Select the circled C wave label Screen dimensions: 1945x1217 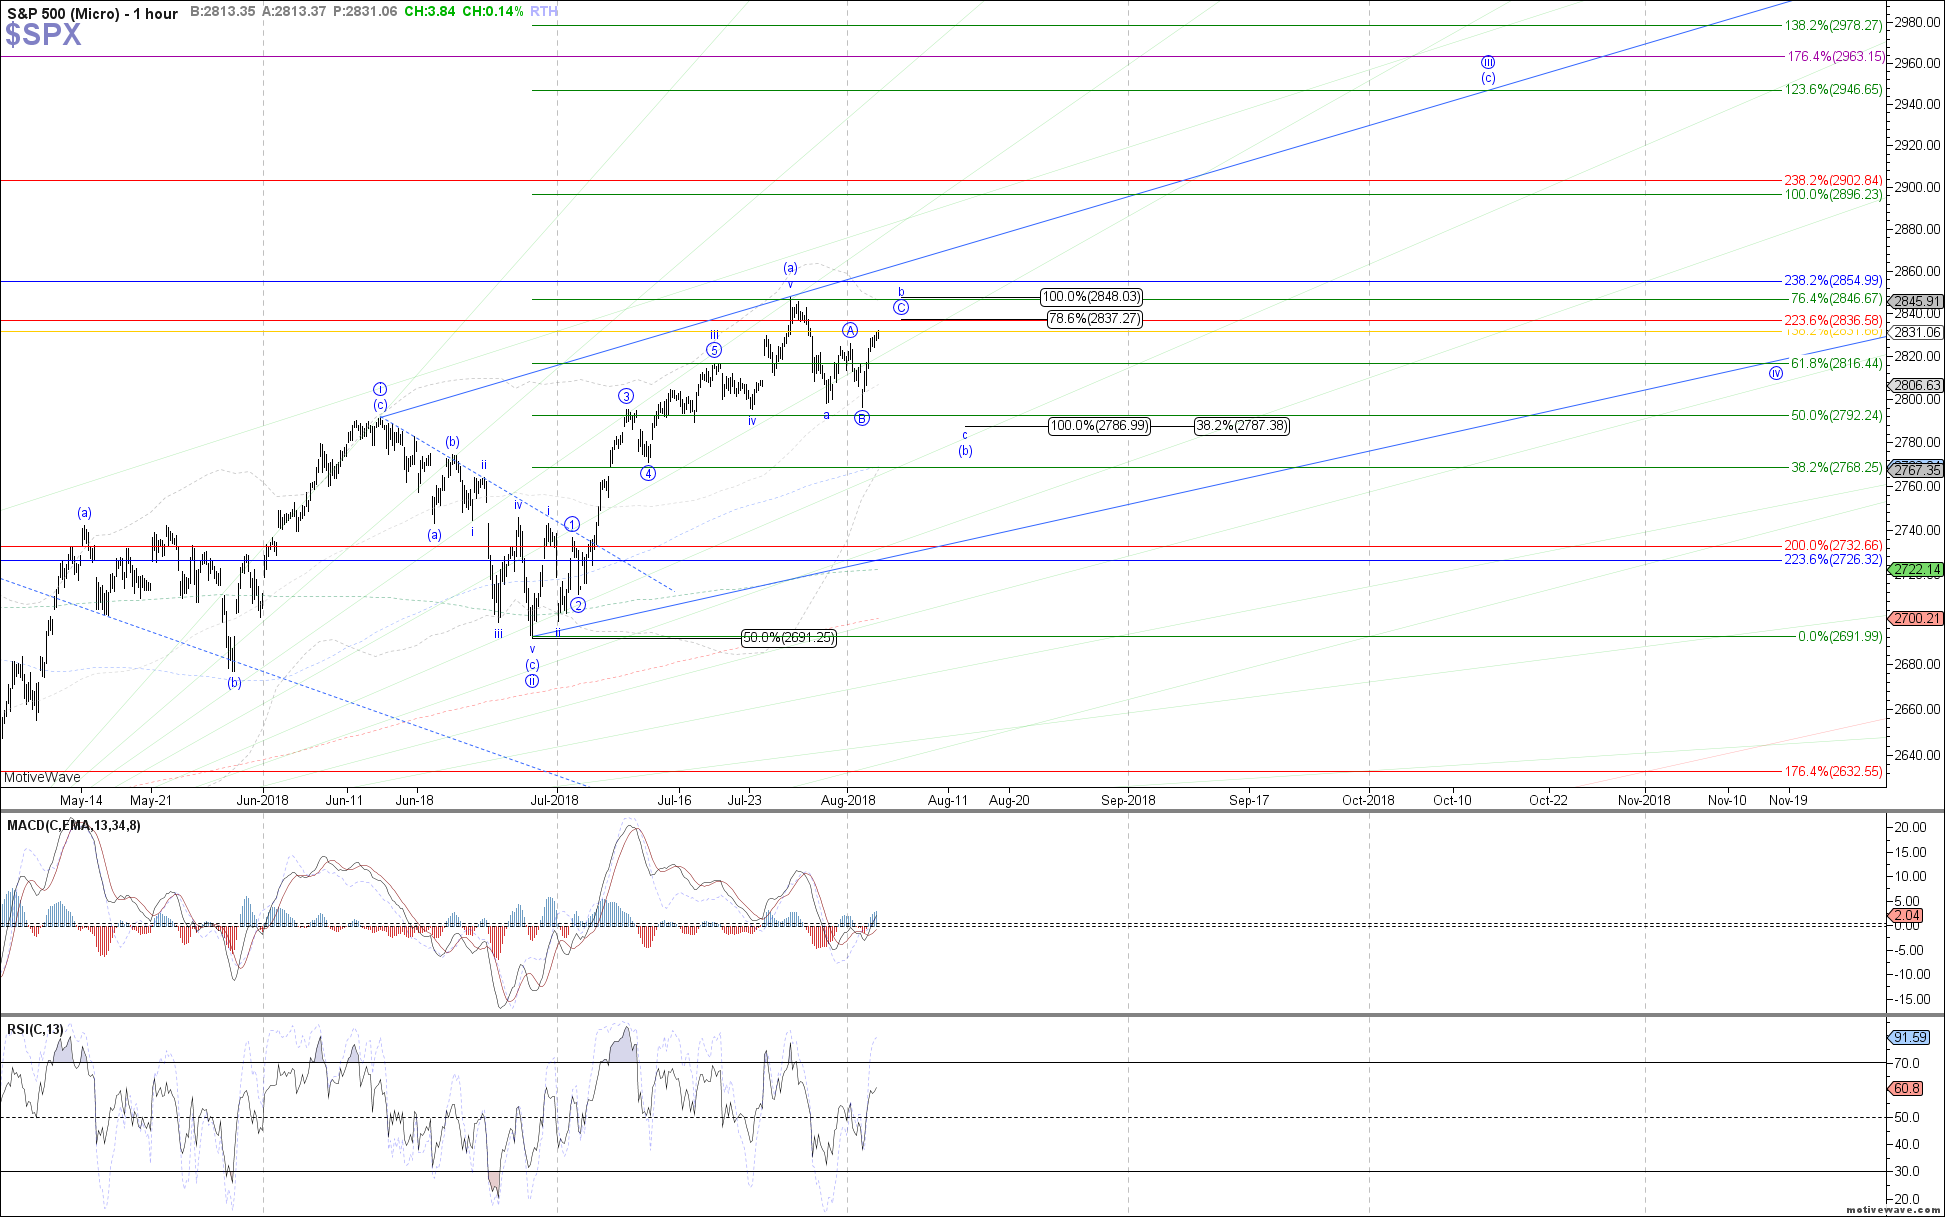tap(901, 308)
